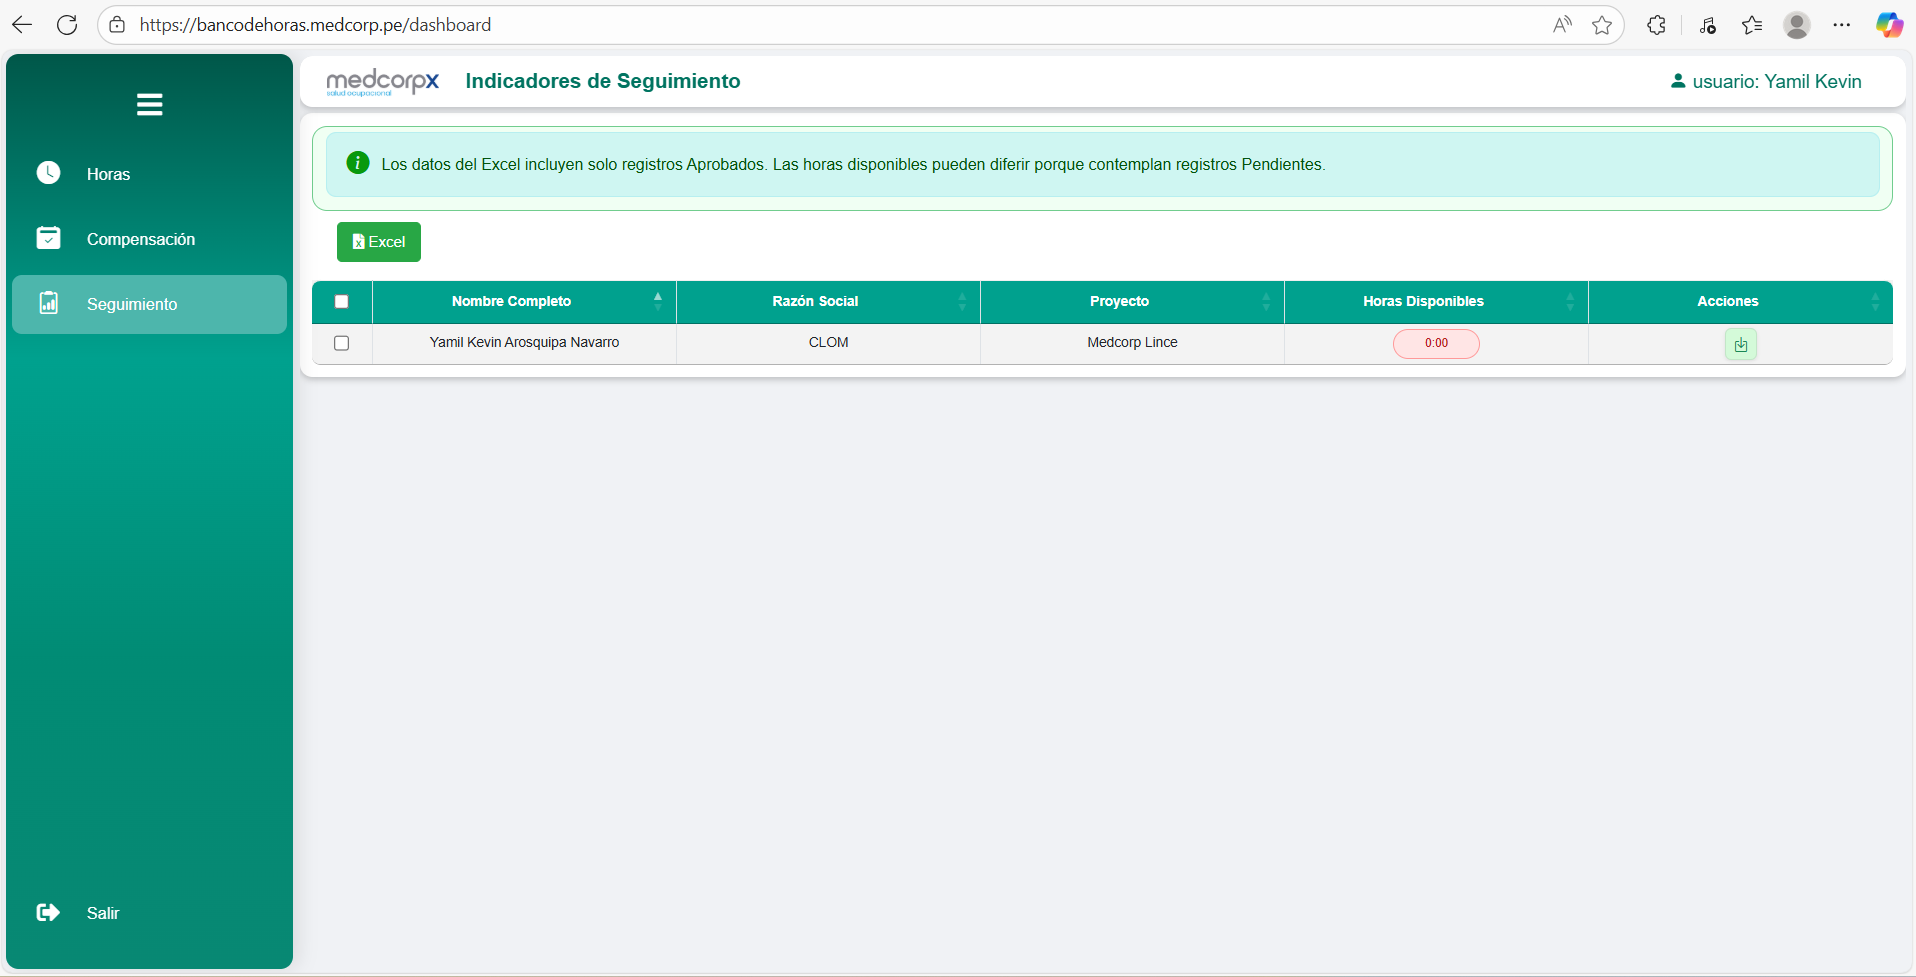Log out using Salir
The width and height of the screenshot is (1916, 977).
click(x=102, y=913)
